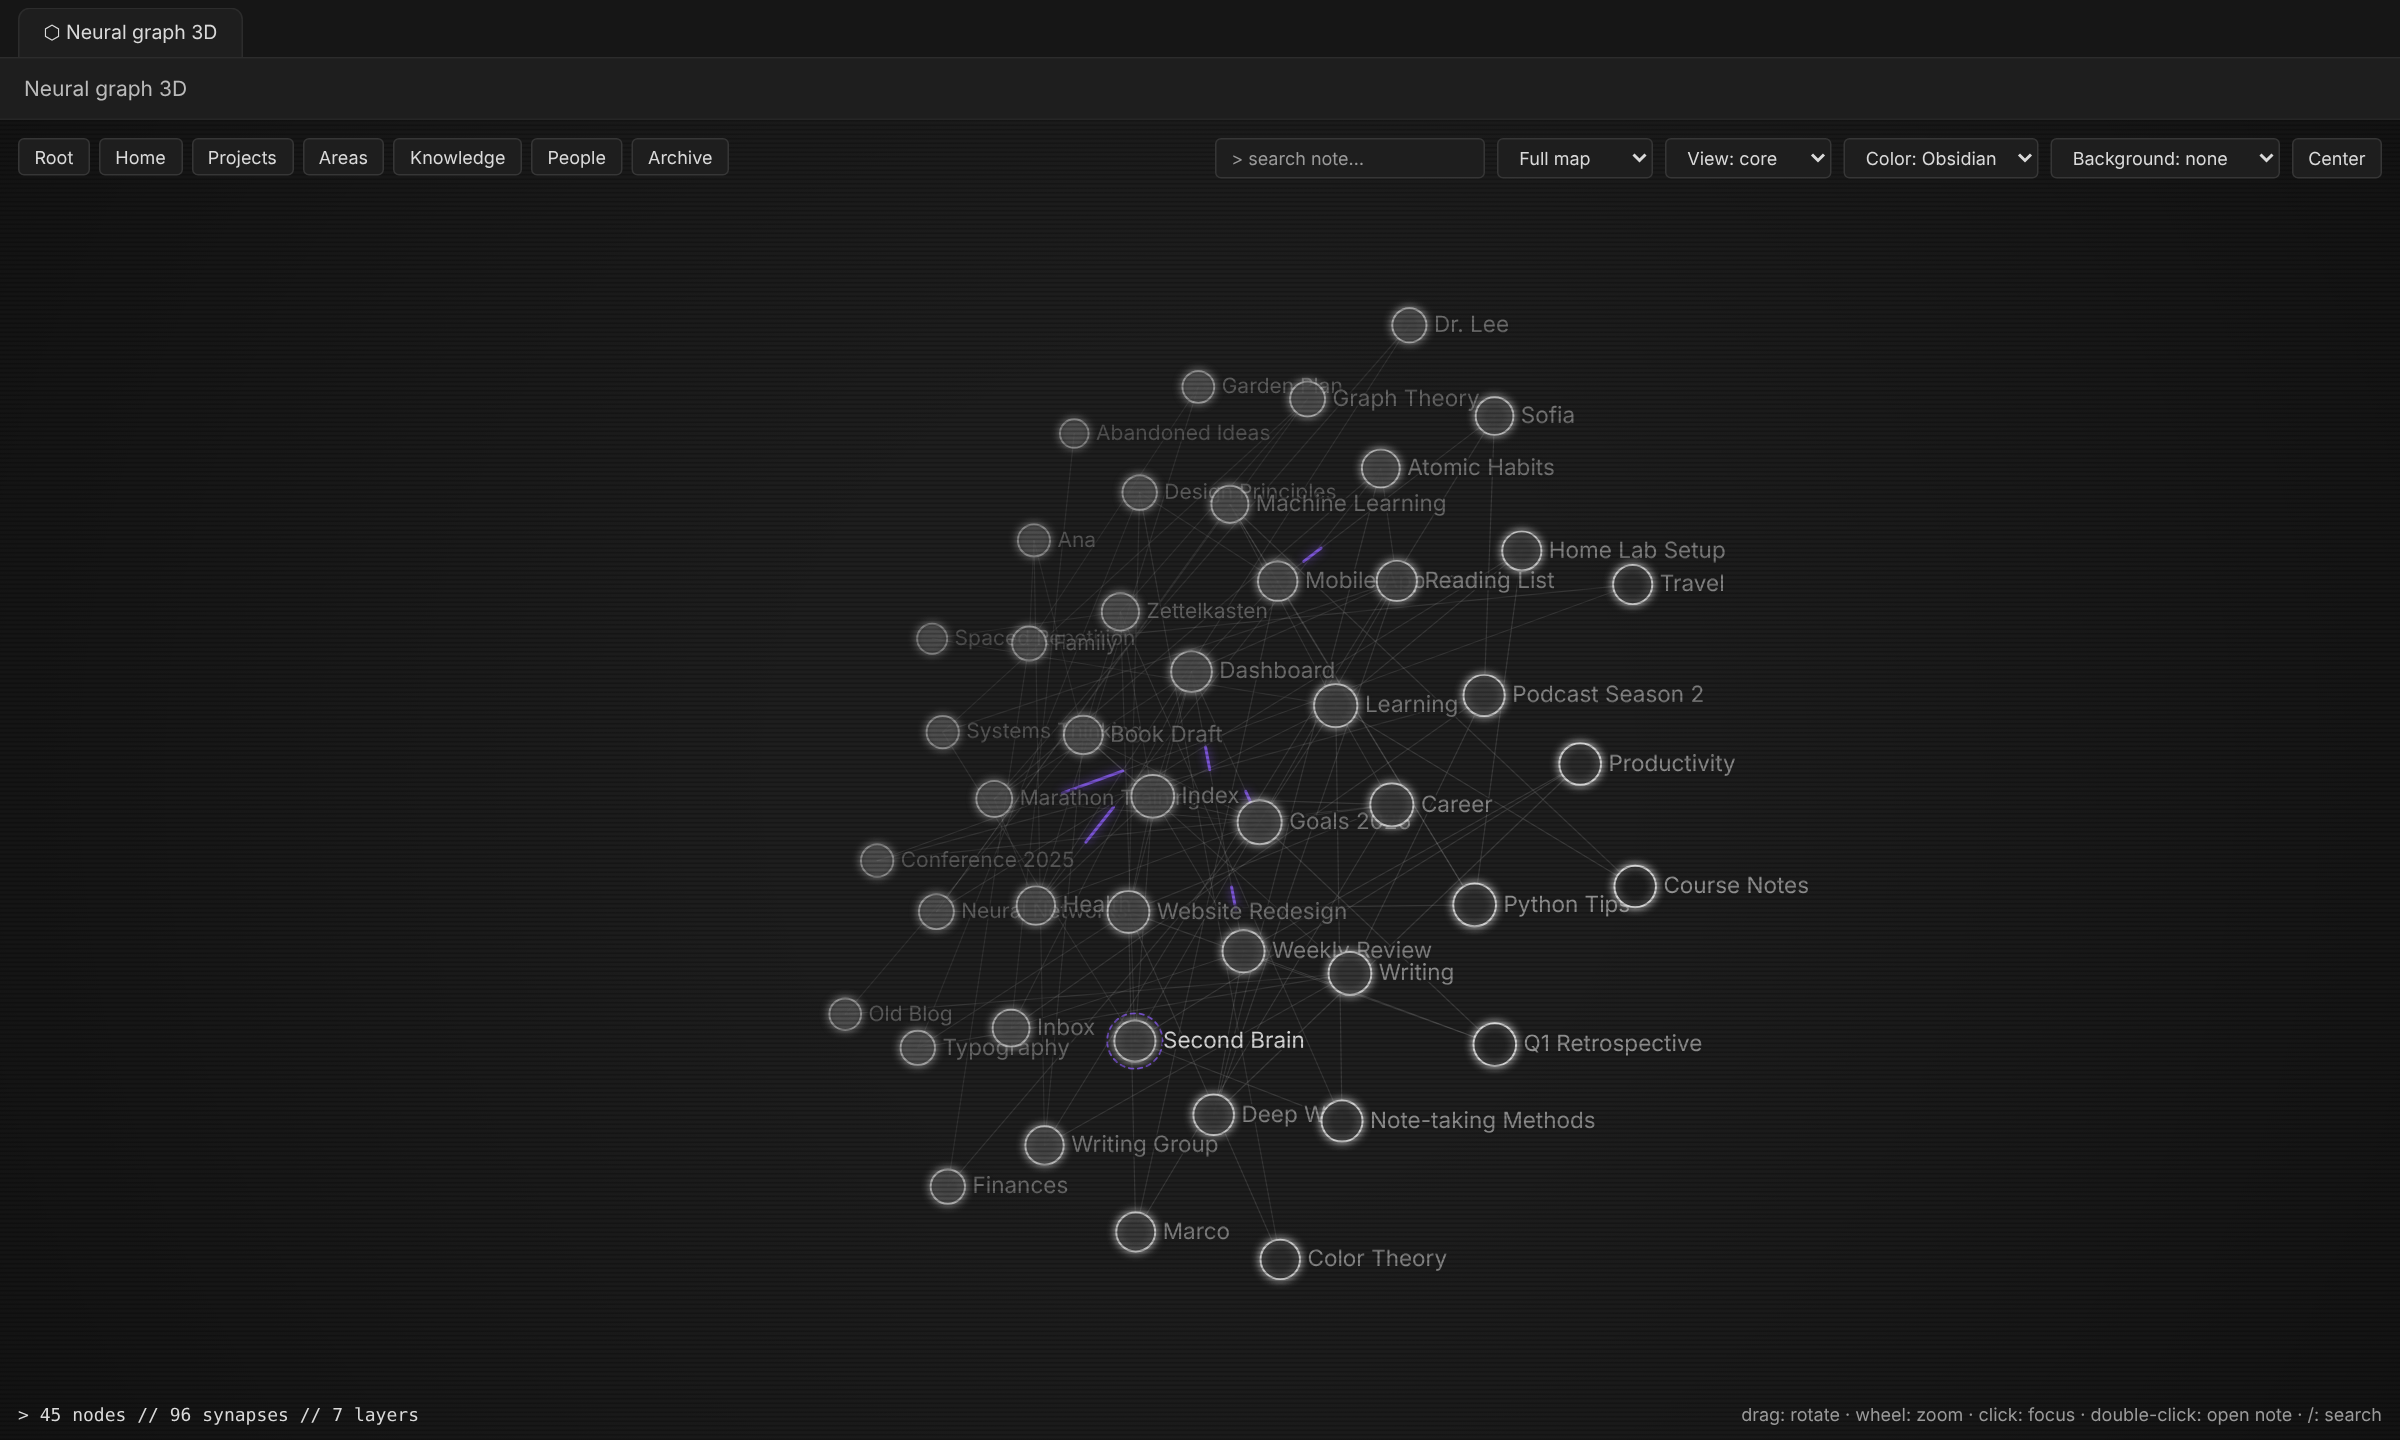Select the Python Tips node

(x=1474, y=905)
